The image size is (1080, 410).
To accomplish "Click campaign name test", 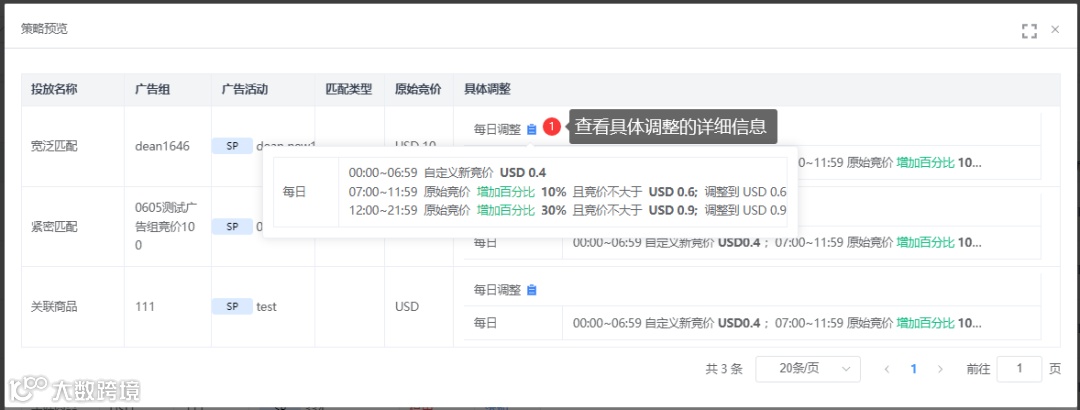I will pos(267,307).
